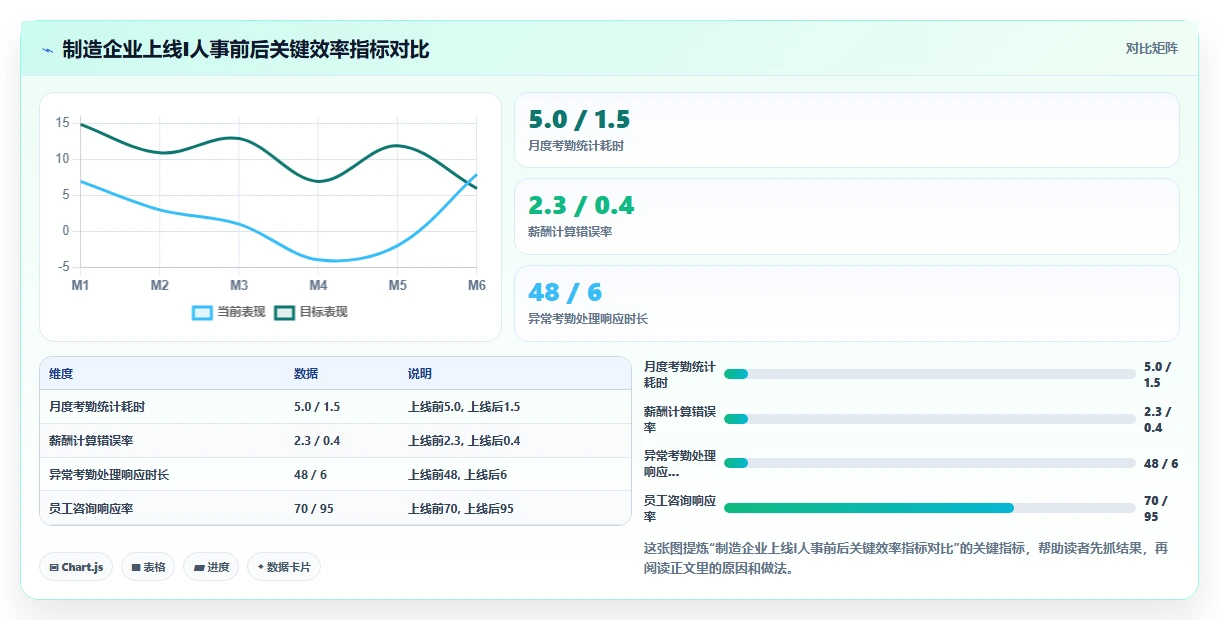Select the Chart.js tag chip

coord(76,567)
